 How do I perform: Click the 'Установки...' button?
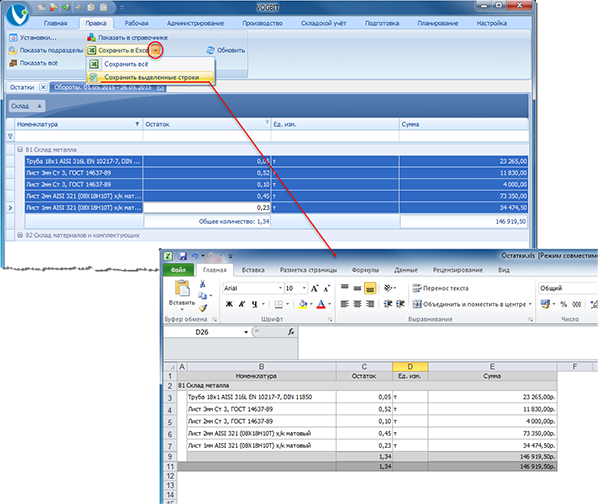[x=32, y=37]
